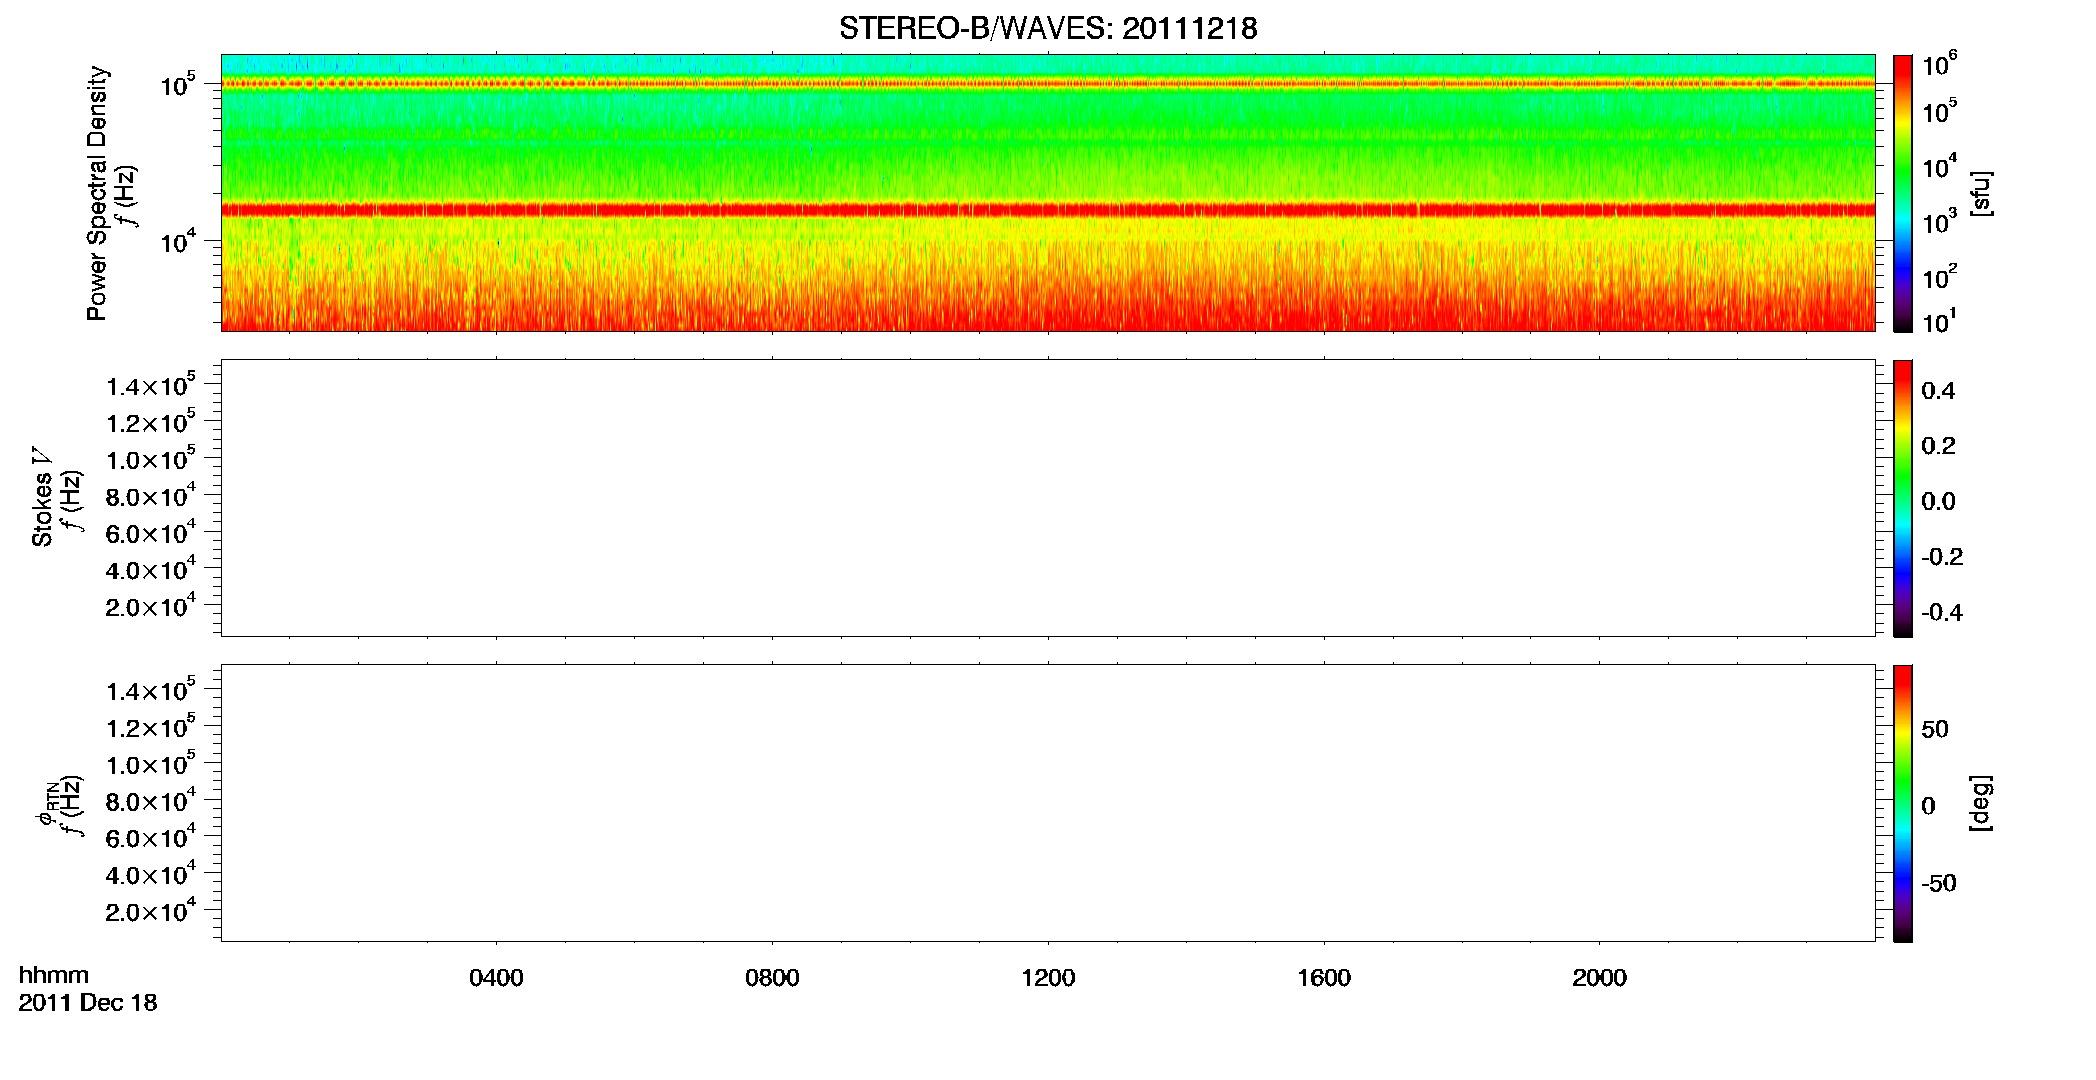Click the empty Stokes V panel
This screenshot has width=2096, height=1080.
[x=1048, y=498]
